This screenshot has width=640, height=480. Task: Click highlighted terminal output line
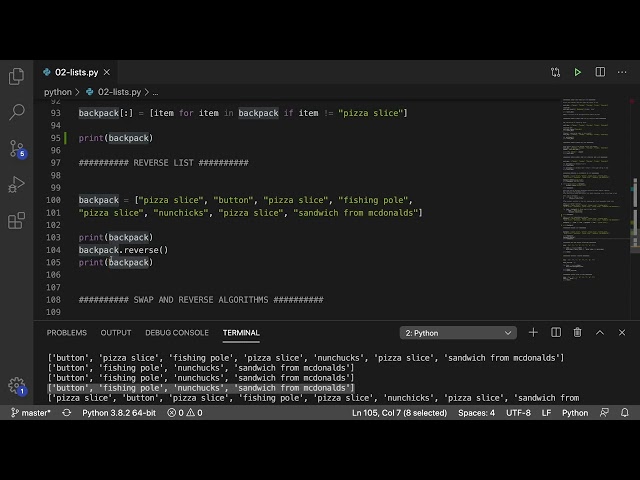click(201, 388)
